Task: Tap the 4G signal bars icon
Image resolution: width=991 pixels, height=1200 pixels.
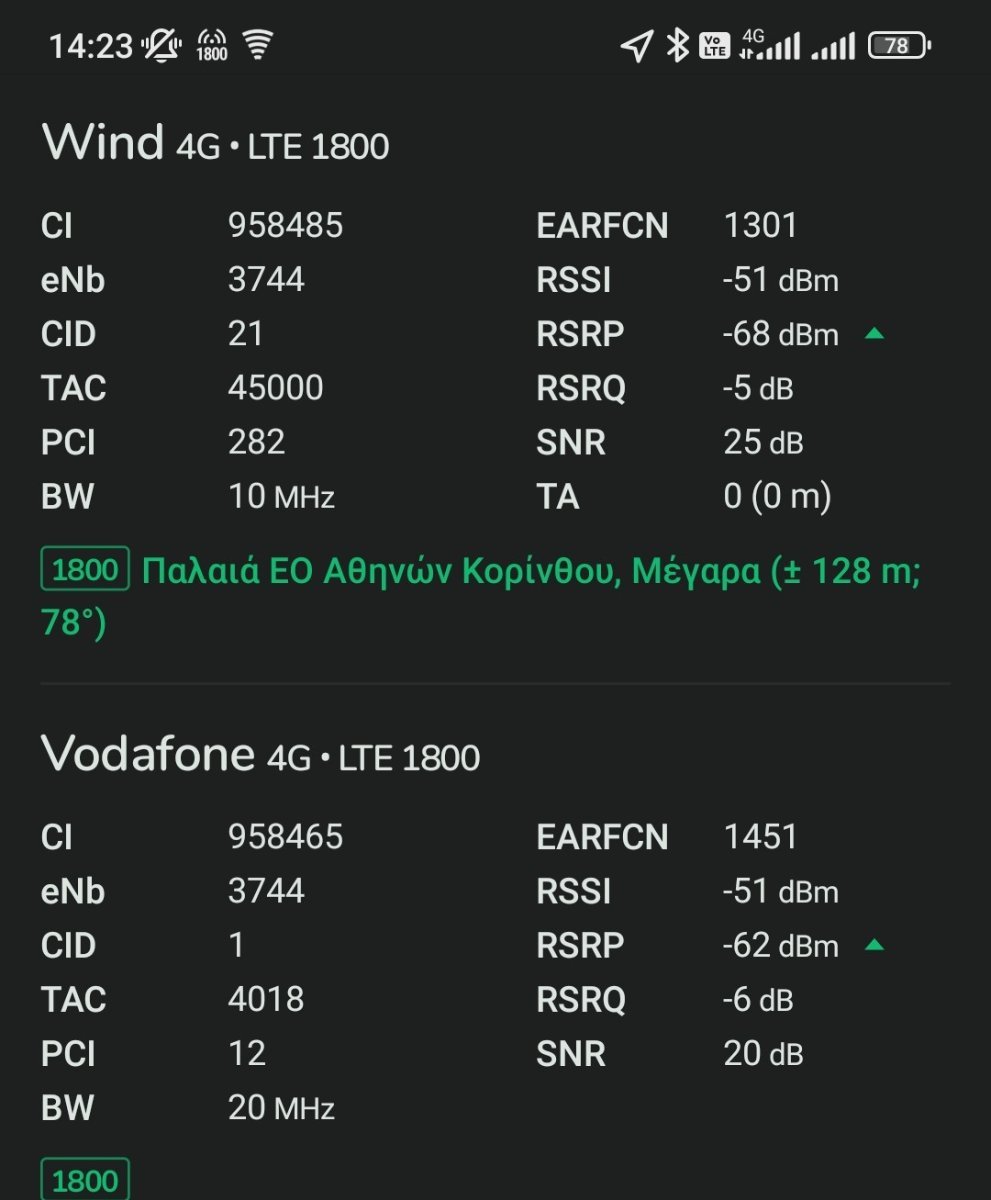Action: tap(770, 45)
